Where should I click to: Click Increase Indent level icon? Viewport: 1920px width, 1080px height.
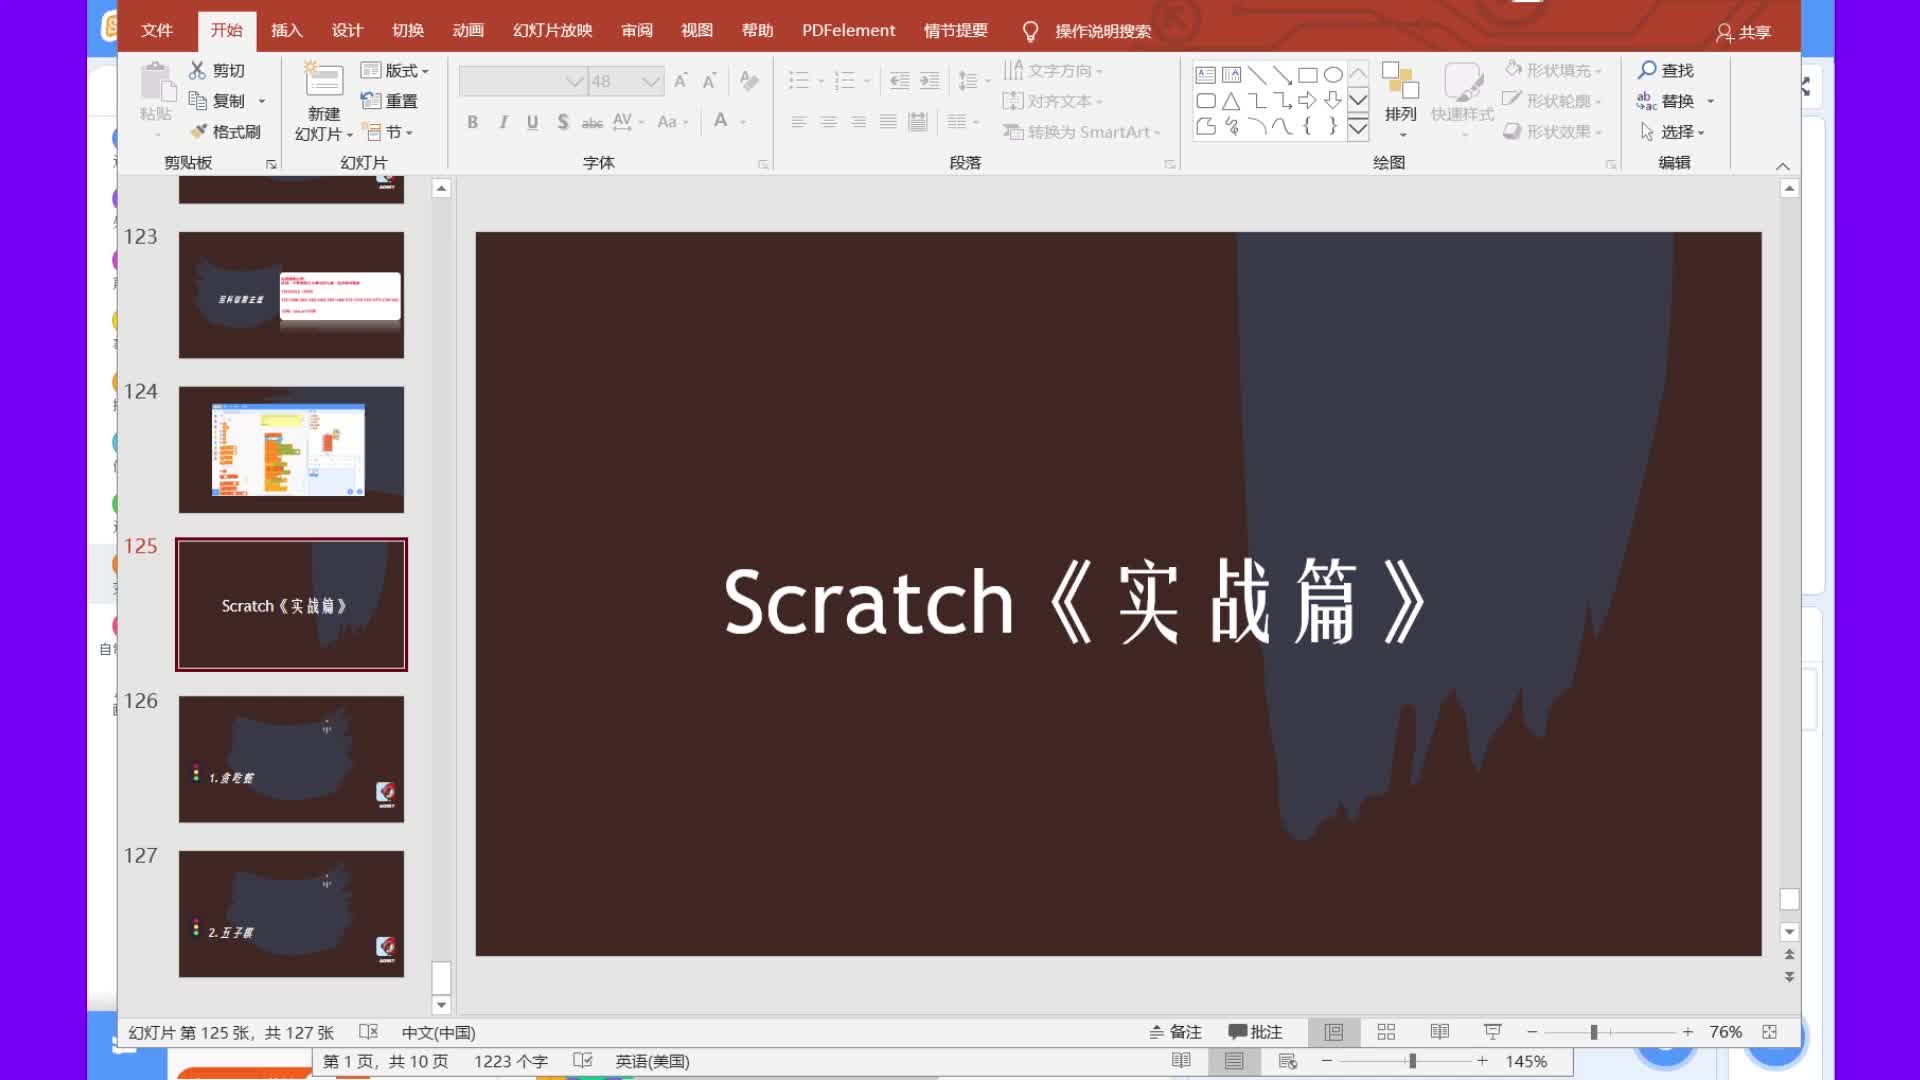(x=930, y=81)
